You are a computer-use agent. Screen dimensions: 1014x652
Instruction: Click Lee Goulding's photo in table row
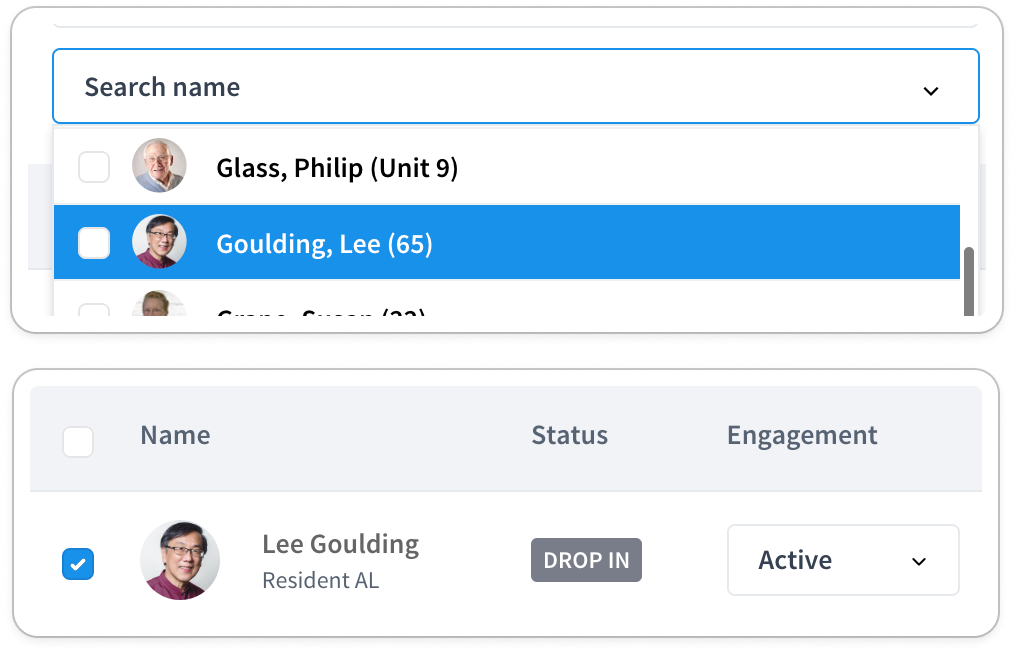coord(180,560)
